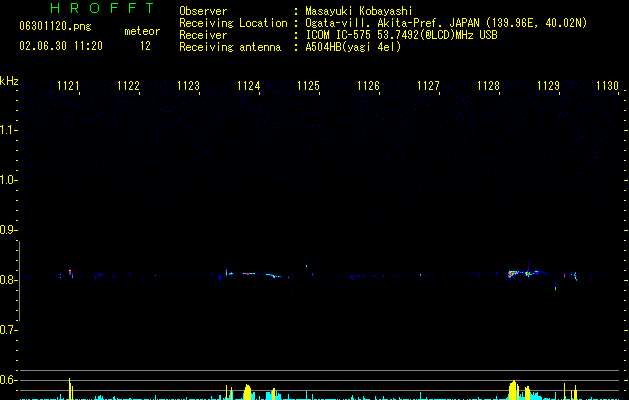629x400 pixels.
Task: Click the HROFFT title text
Action: coord(102,8)
